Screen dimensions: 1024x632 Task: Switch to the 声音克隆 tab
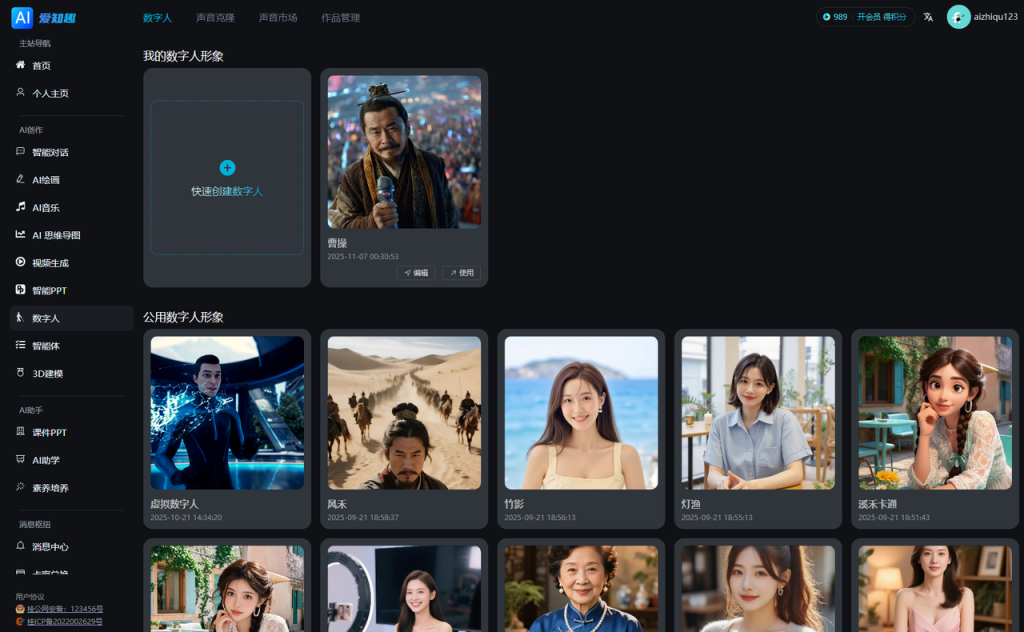click(216, 18)
